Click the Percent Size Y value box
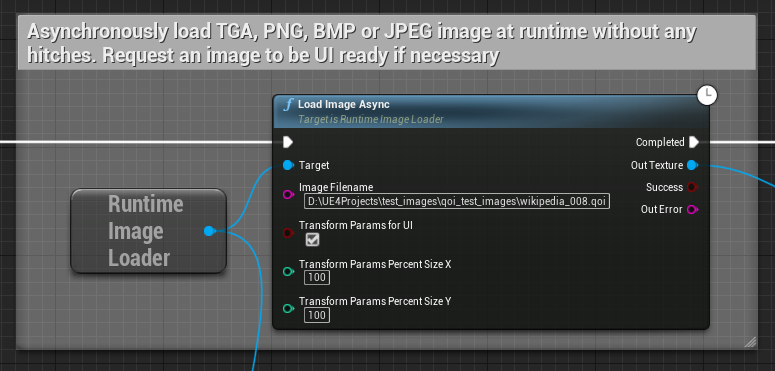The height and width of the screenshot is (371, 775). pos(317,315)
